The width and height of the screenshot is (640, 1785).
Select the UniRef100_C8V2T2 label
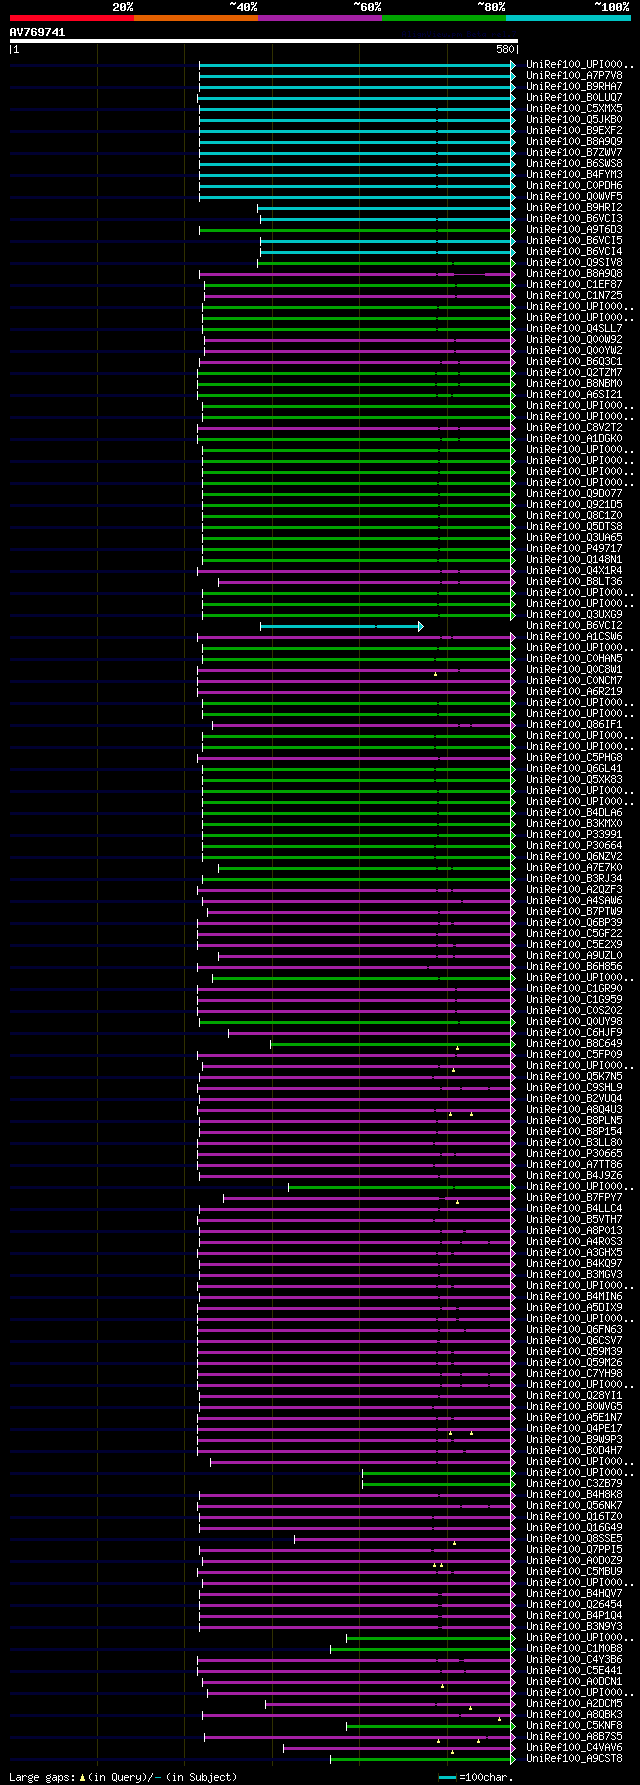point(574,427)
